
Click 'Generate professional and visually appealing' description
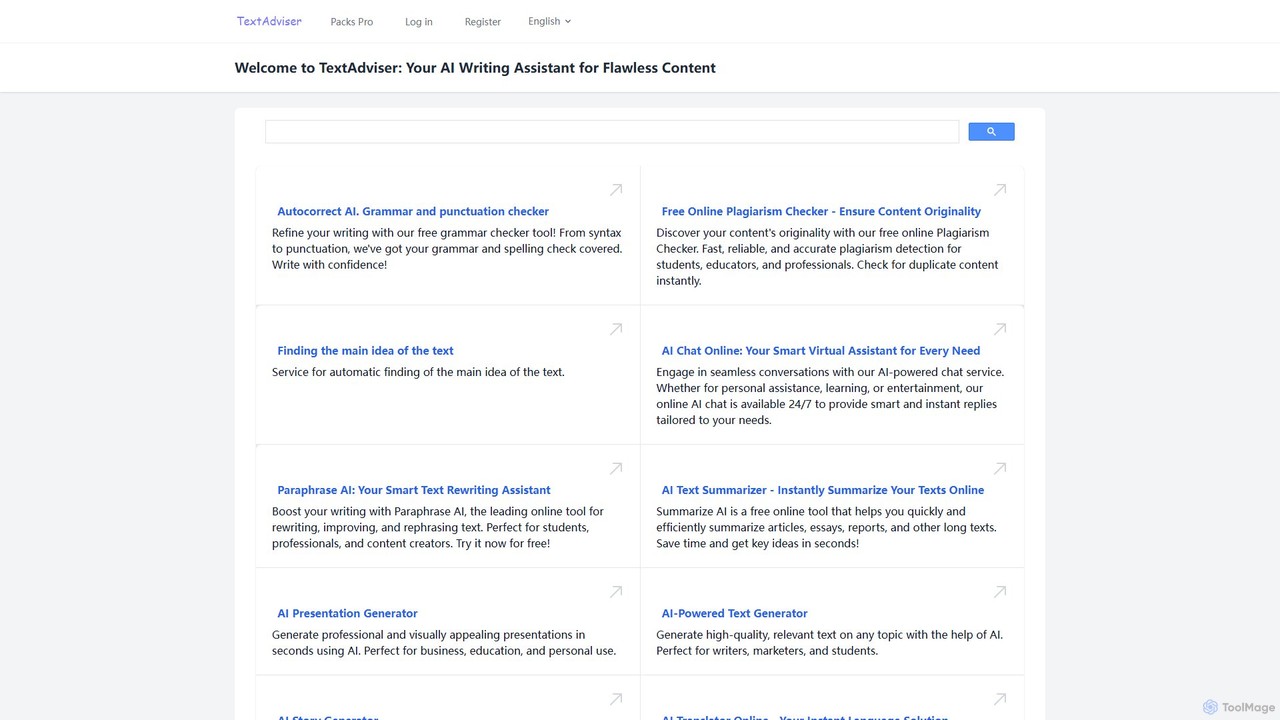[x=444, y=643]
